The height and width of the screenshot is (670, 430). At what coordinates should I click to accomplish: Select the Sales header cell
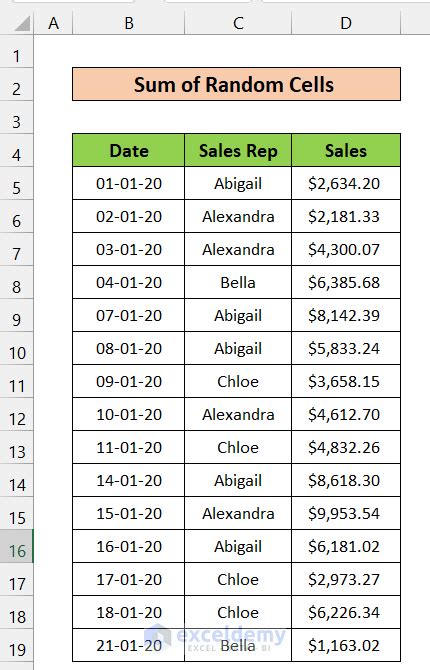point(346,150)
